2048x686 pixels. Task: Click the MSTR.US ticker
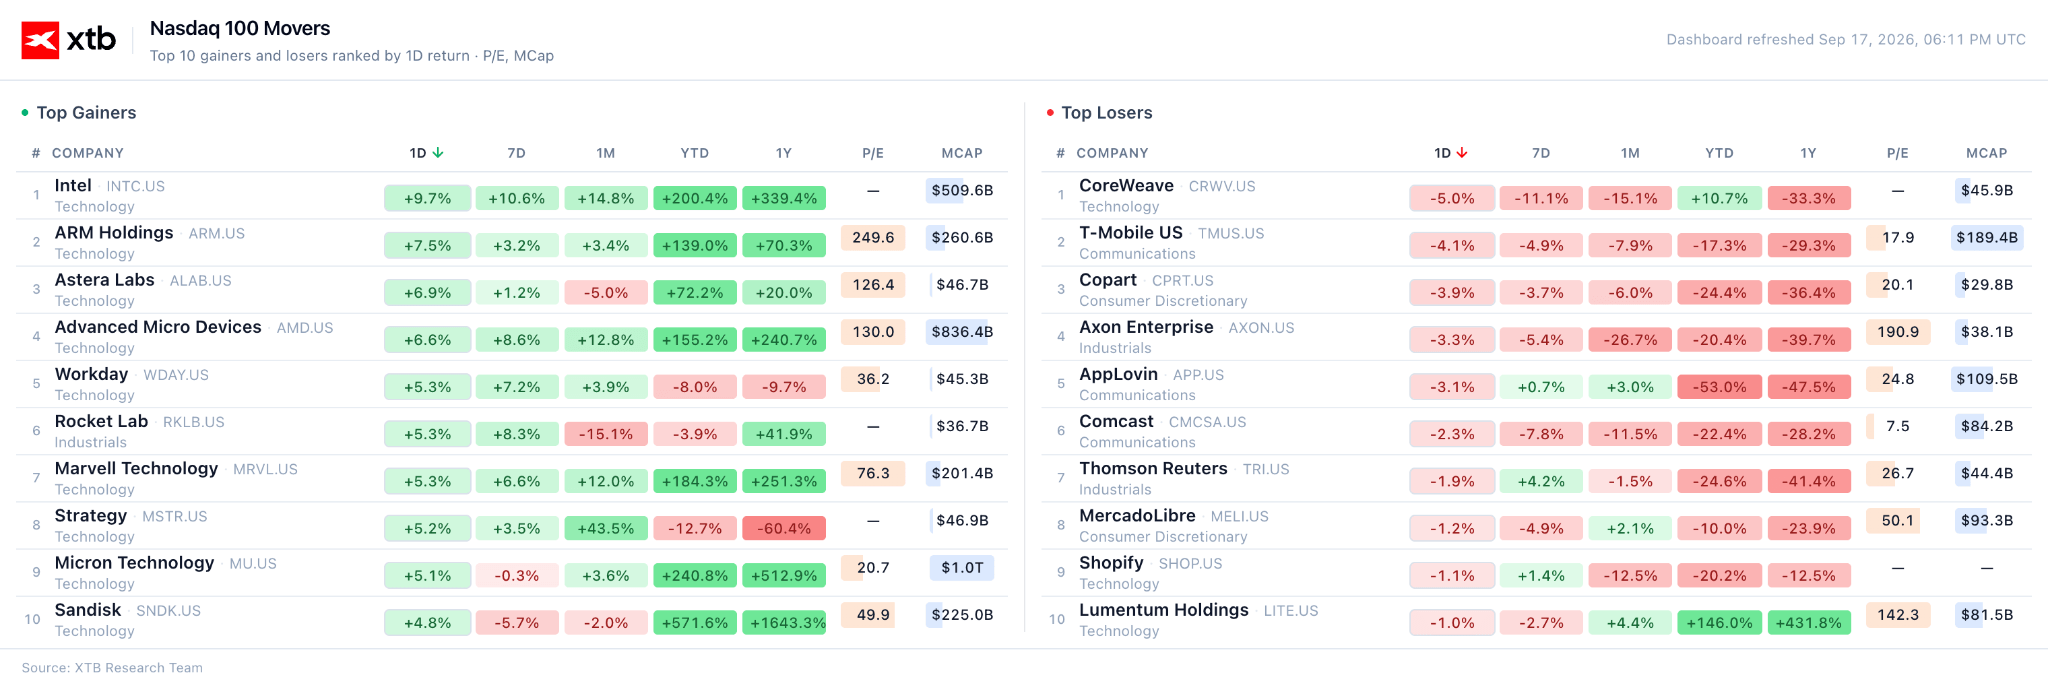click(x=175, y=517)
